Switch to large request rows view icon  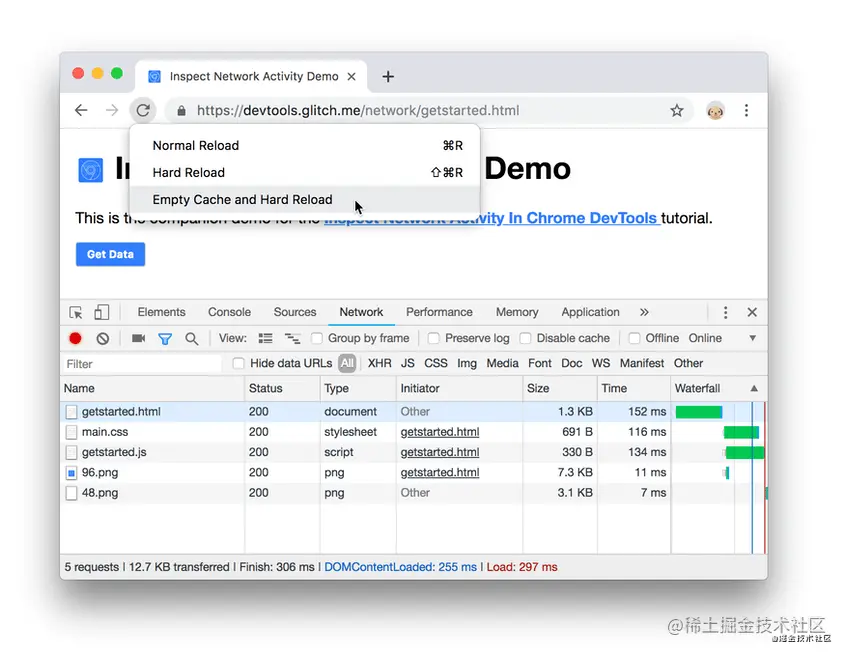(x=265, y=338)
